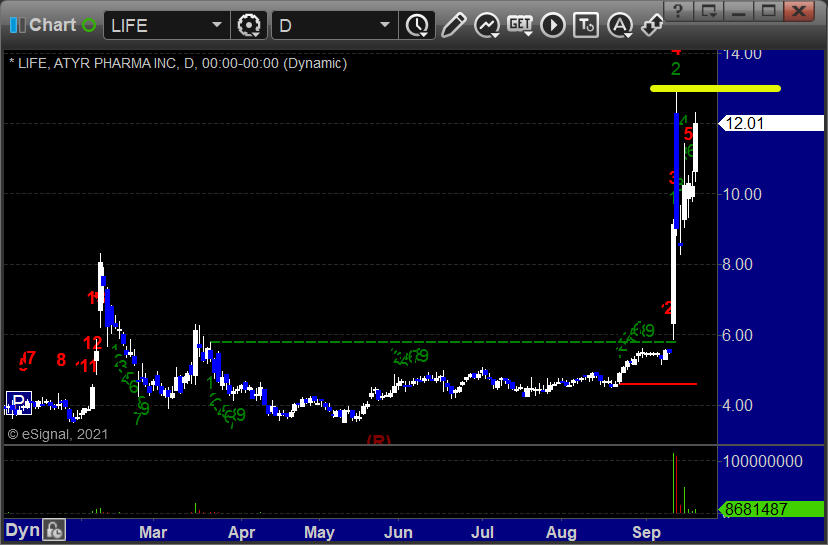Click the May label on time axis
This screenshot has height=545, width=828.
click(319, 532)
